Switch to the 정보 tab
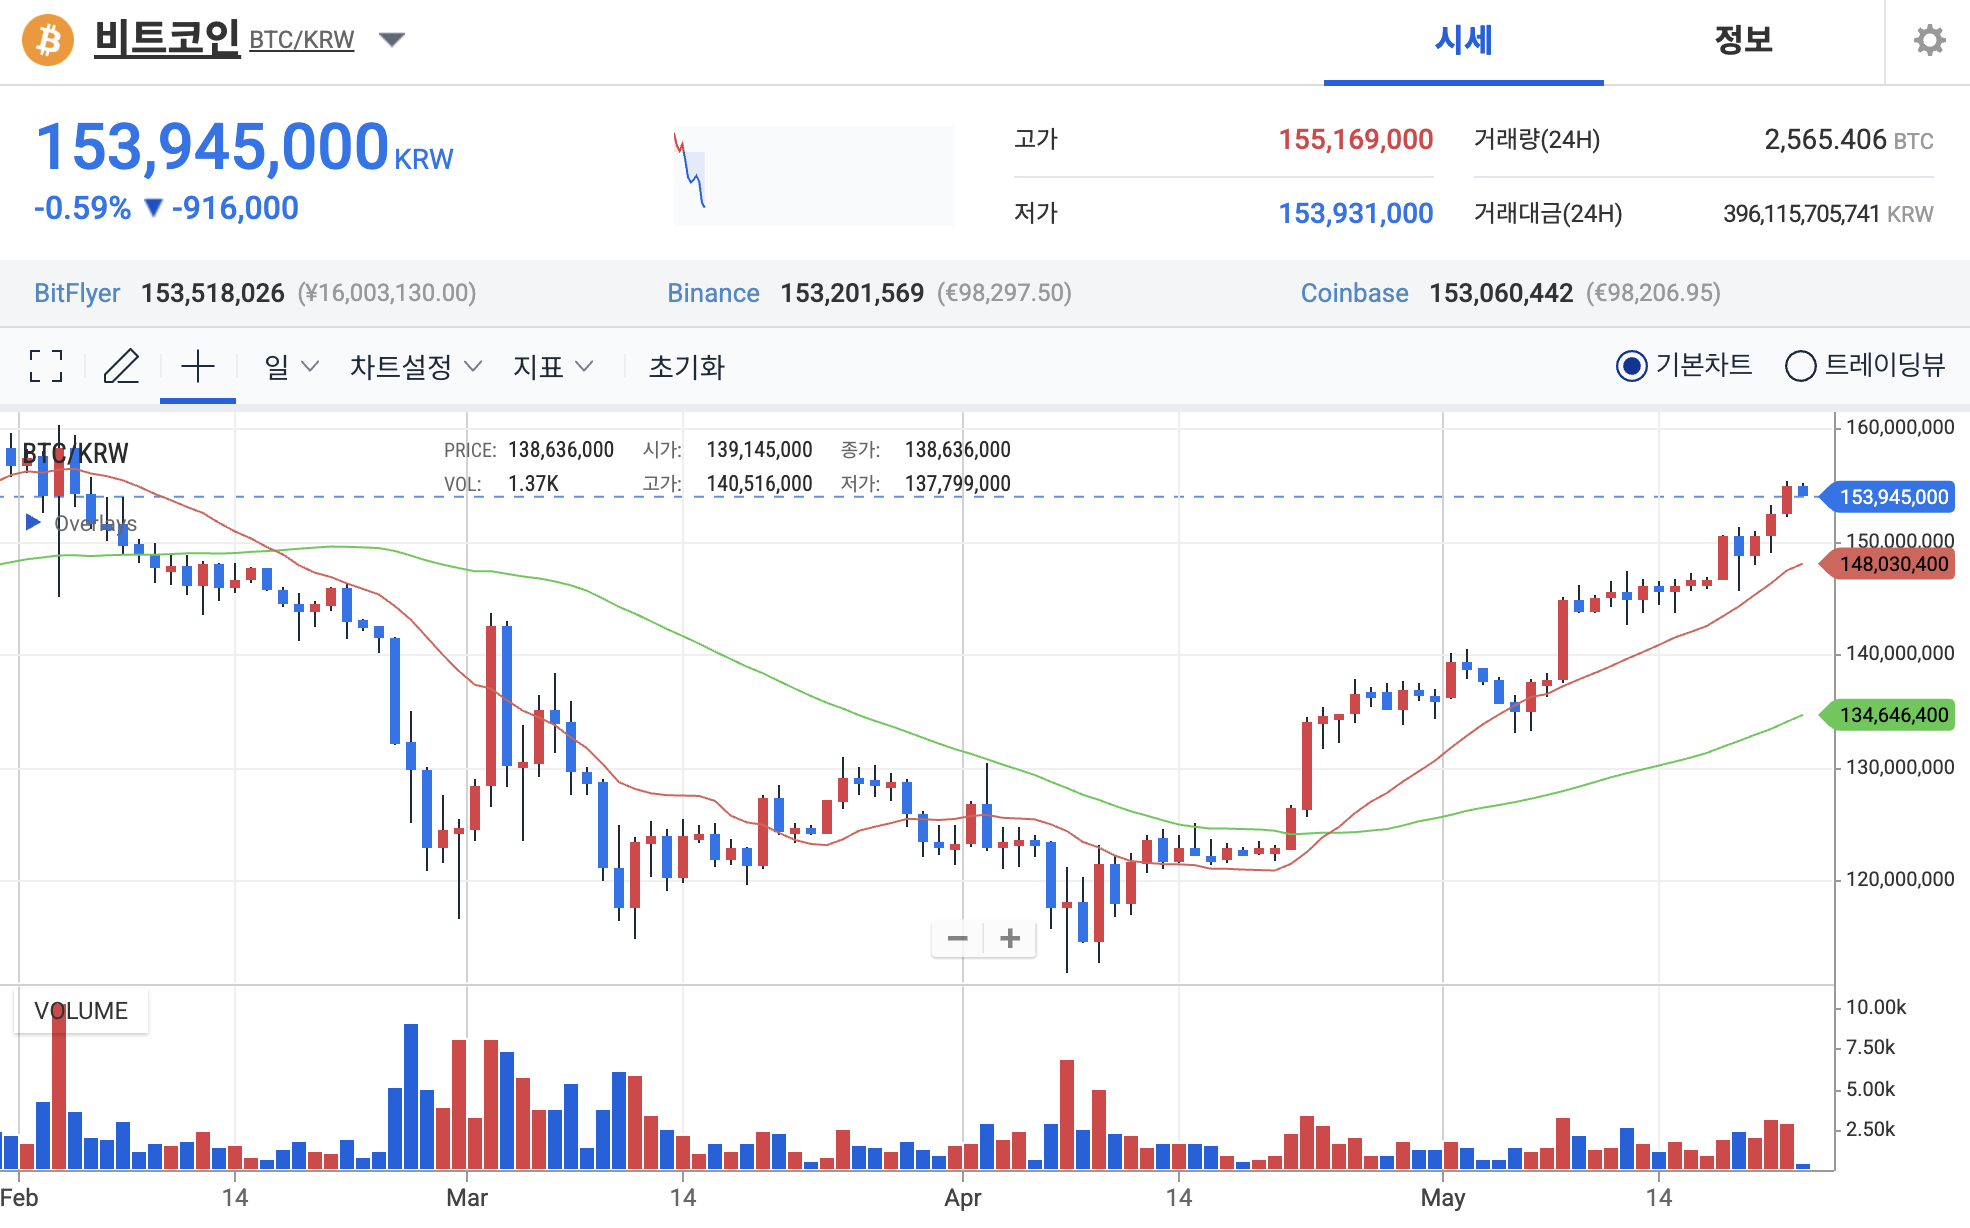The width and height of the screenshot is (1970, 1228). (x=1743, y=40)
